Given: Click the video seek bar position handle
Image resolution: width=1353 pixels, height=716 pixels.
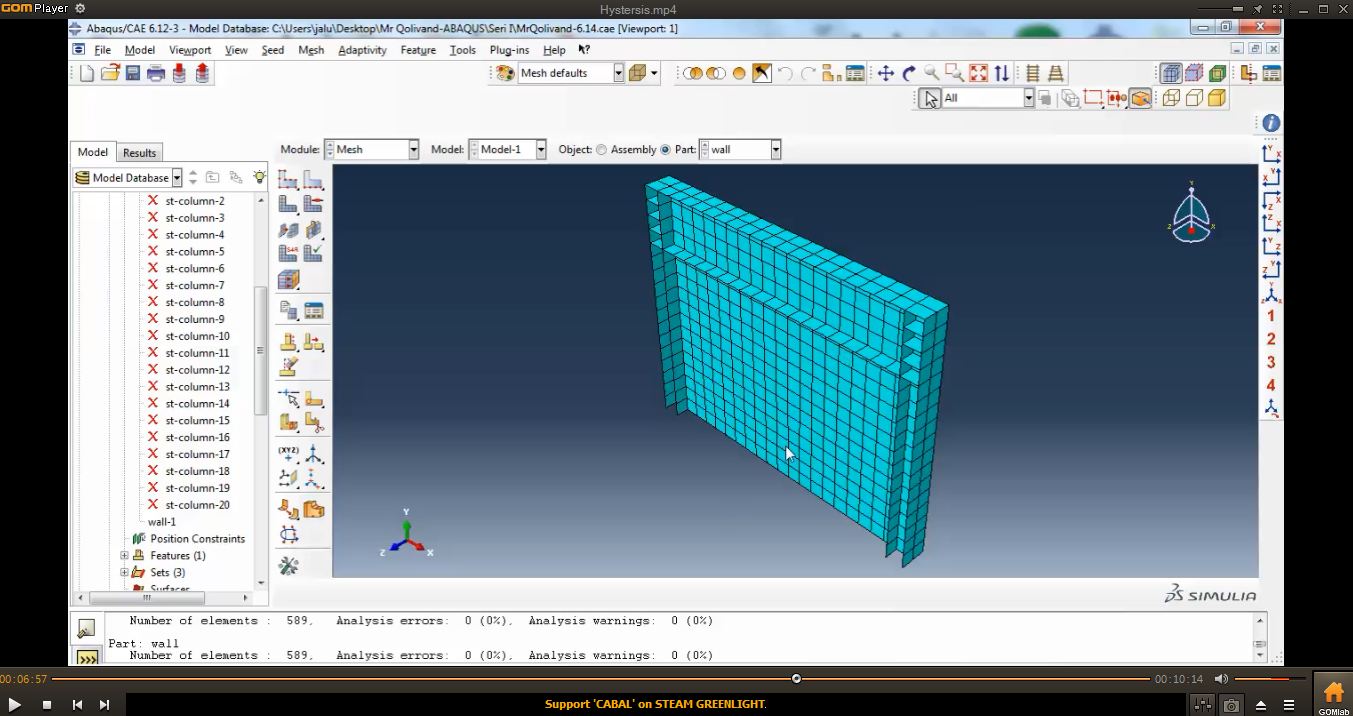Looking at the screenshot, I should (796, 679).
